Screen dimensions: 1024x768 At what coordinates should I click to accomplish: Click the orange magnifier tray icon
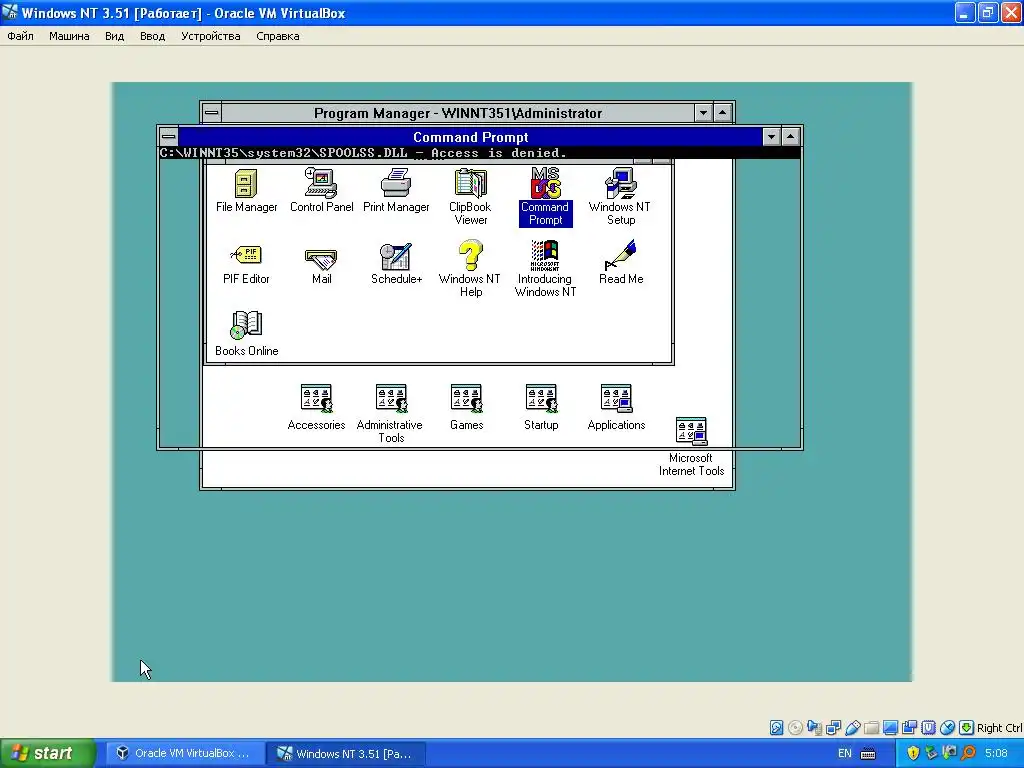click(968, 753)
